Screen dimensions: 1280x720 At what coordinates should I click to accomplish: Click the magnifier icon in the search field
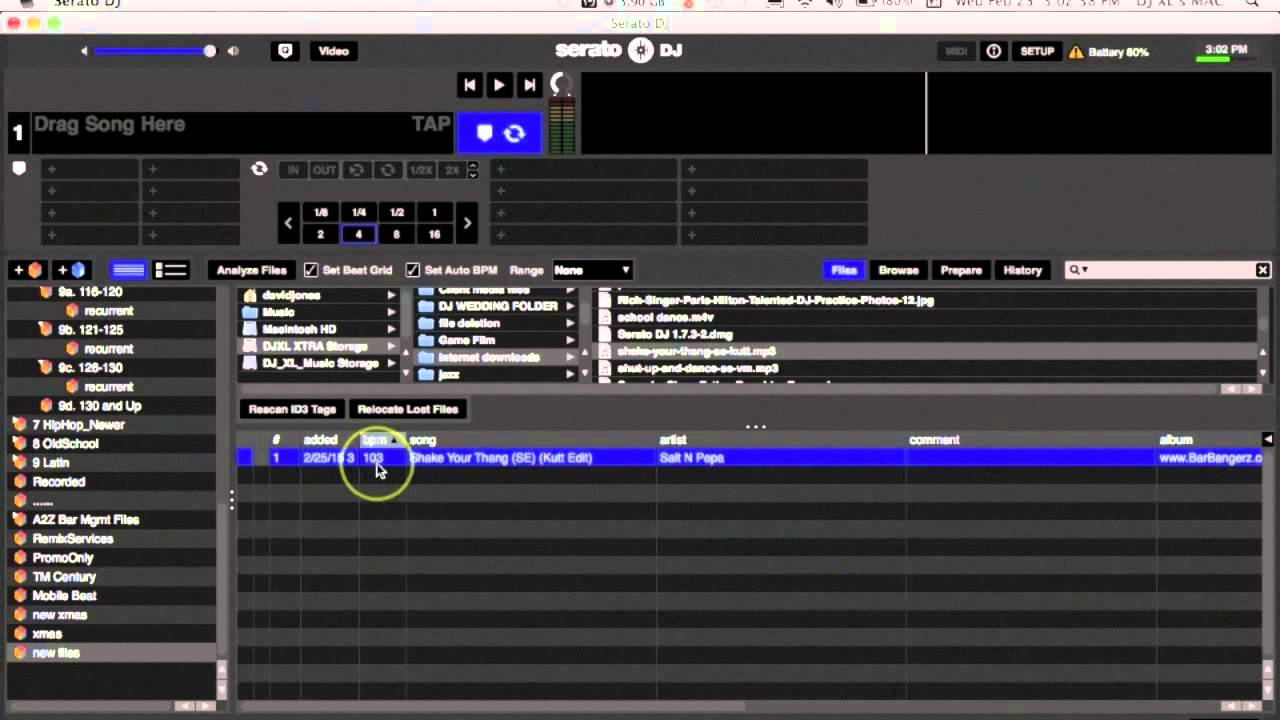[x=1076, y=270]
